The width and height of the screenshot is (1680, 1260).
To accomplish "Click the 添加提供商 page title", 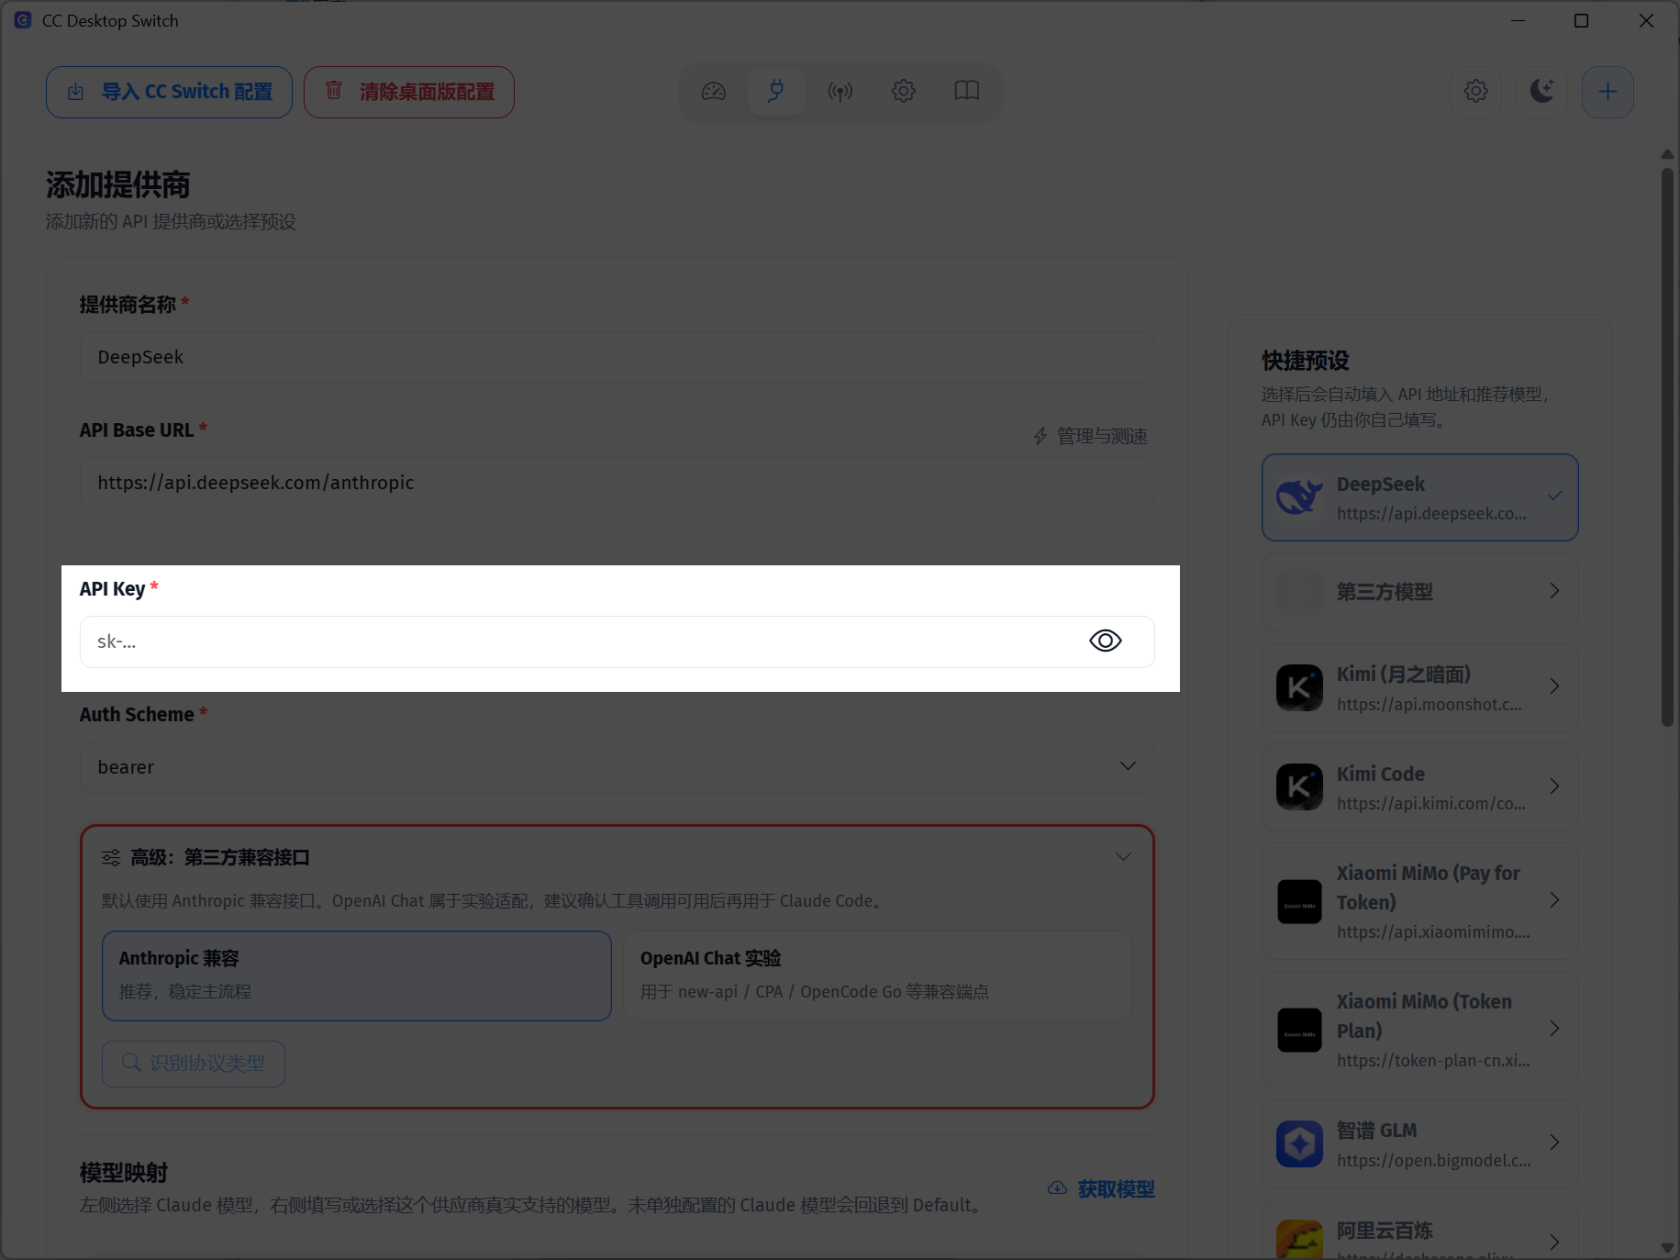I will (118, 185).
